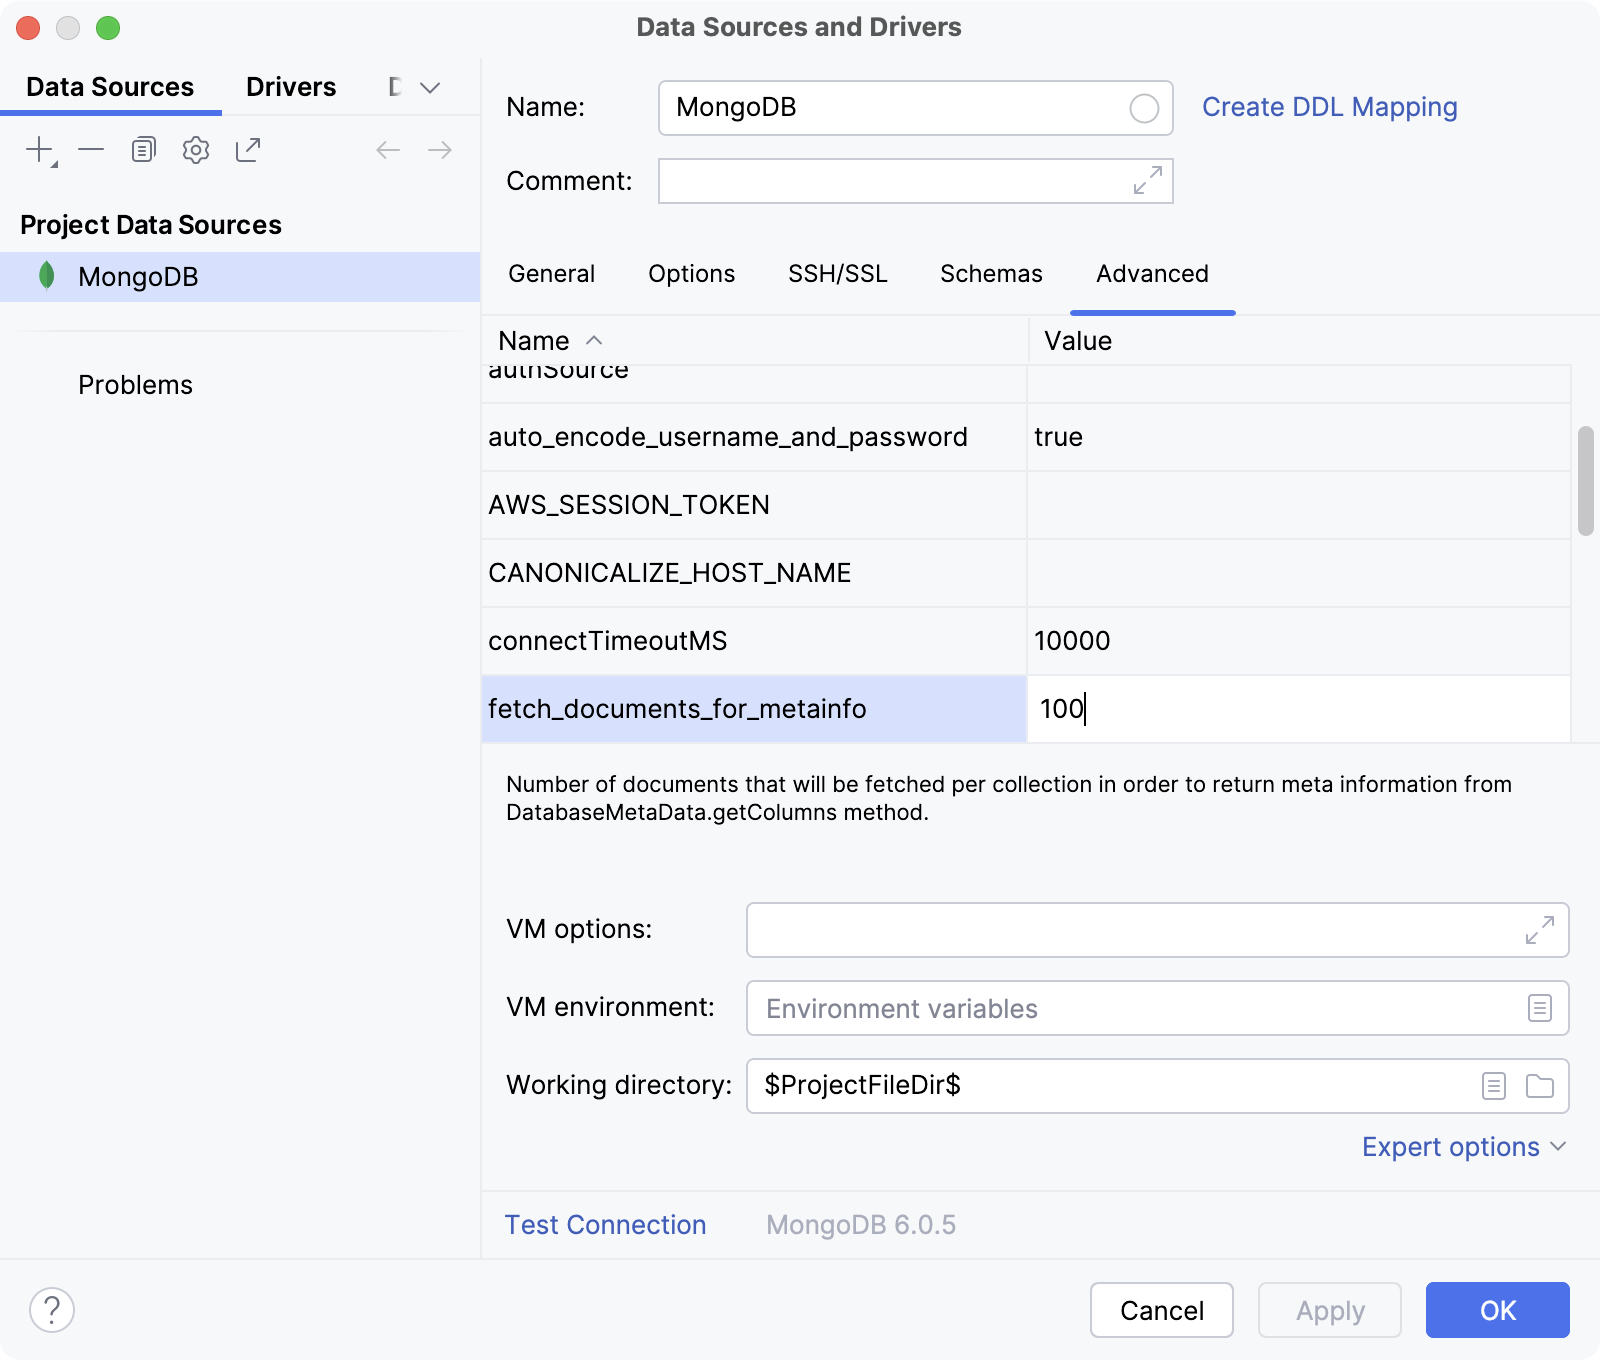Image resolution: width=1600 pixels, height=1360 pixels.
Task: Remove the selected data source
Action: coord(91,150)
